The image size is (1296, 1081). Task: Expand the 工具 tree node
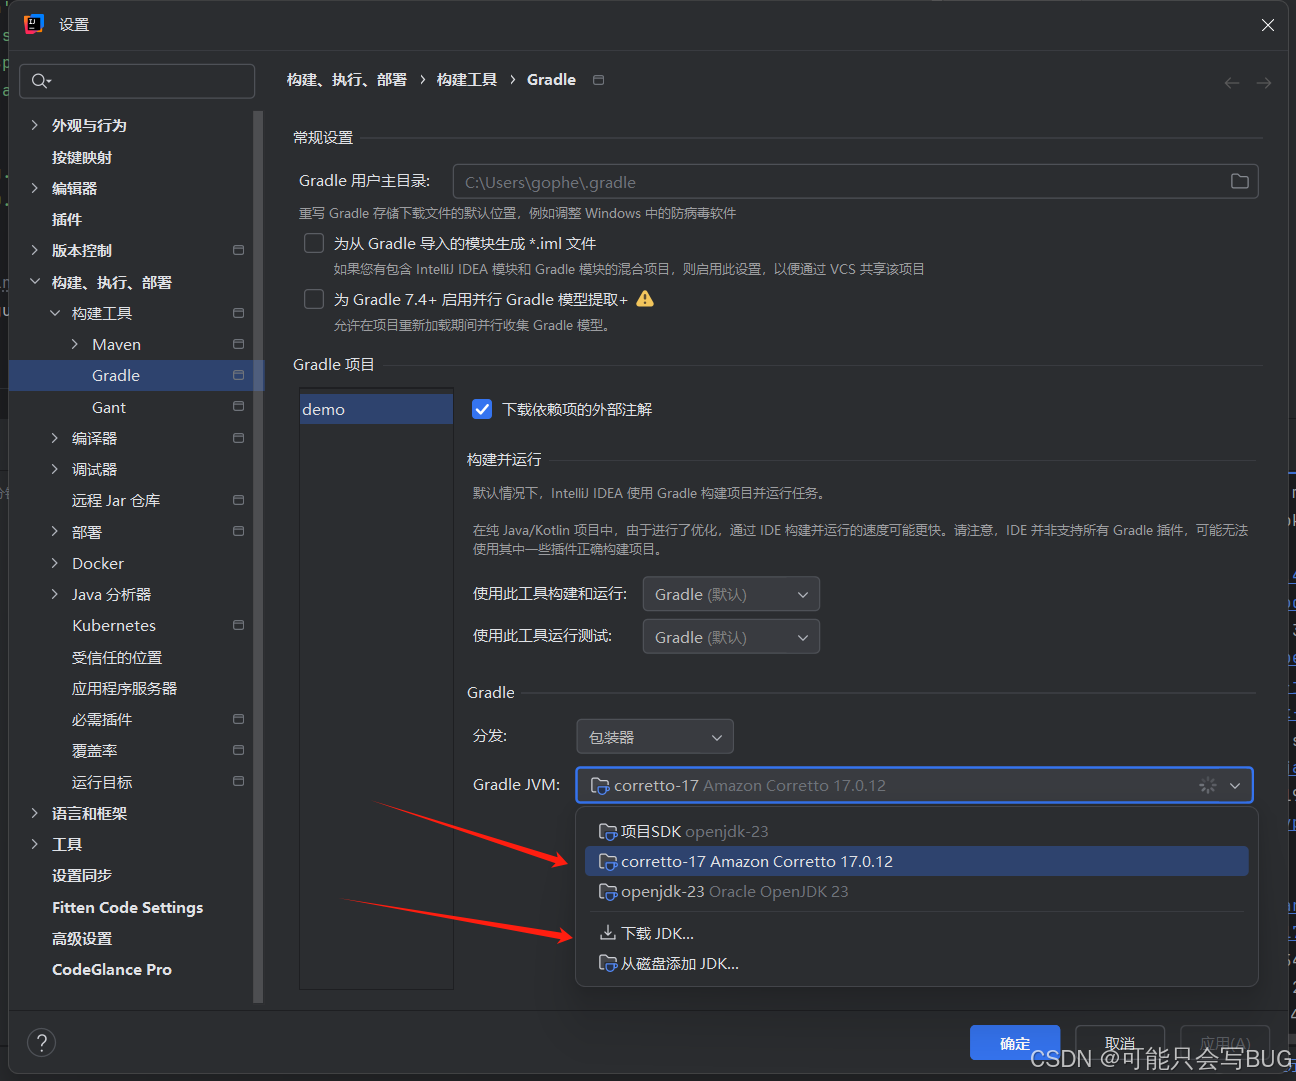[x=35, y=844]
